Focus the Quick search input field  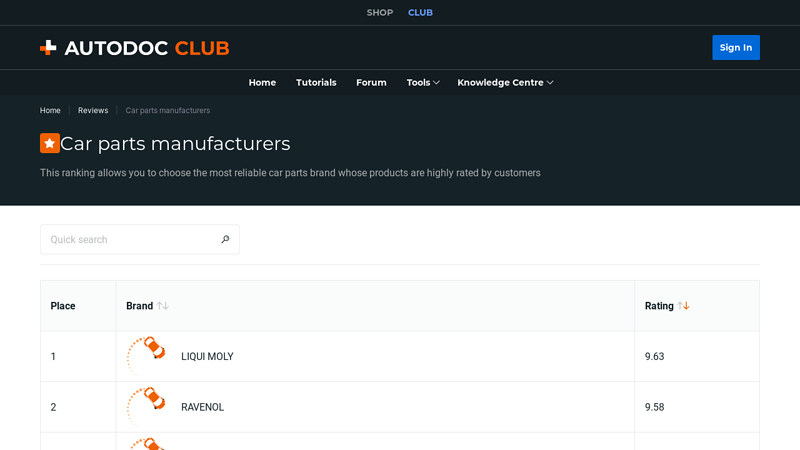[130, 240]
